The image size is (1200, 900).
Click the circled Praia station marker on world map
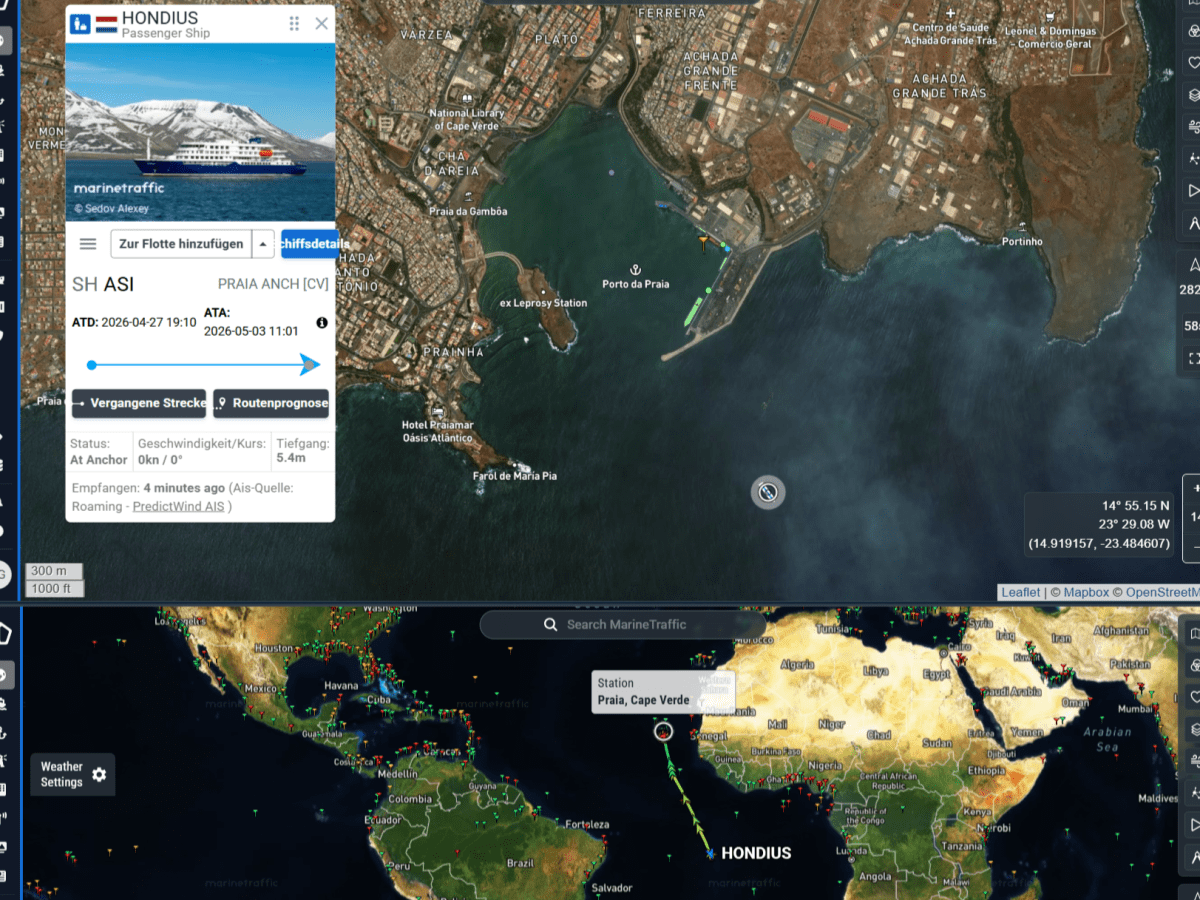pos(663,732)
